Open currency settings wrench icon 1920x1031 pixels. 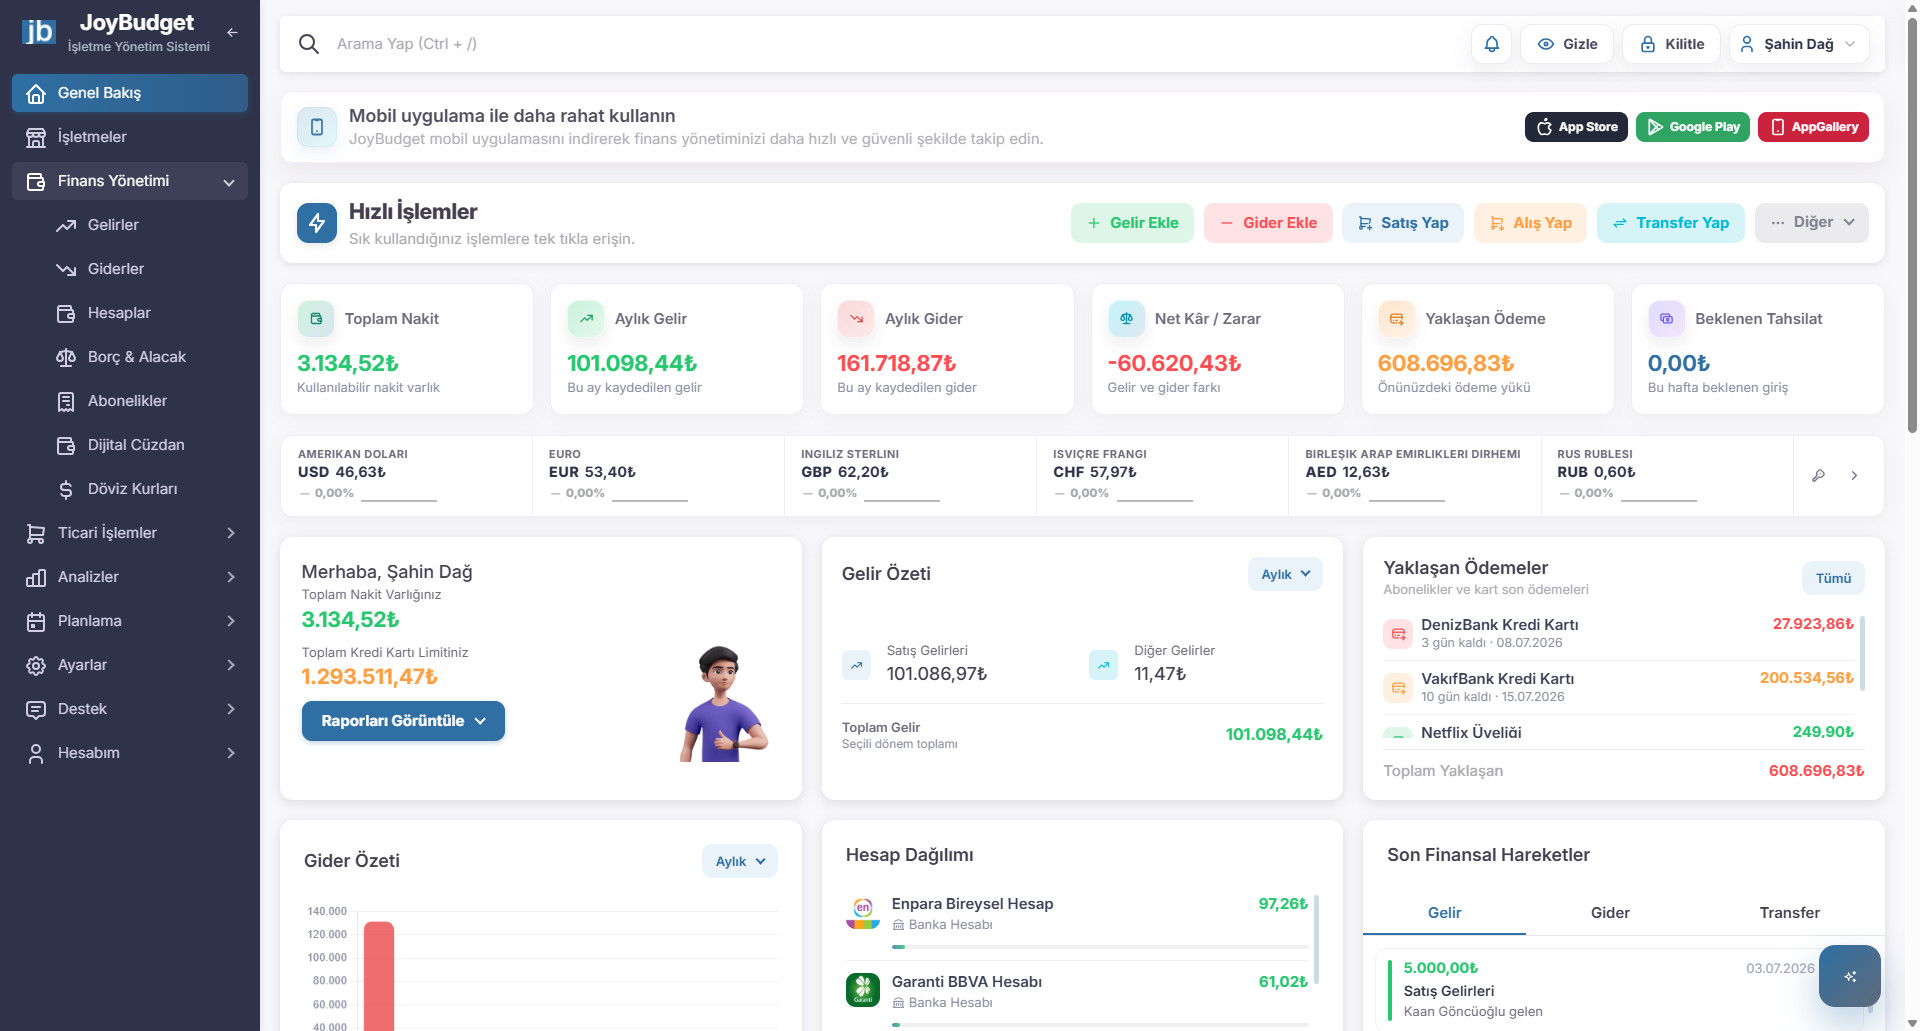click(x=1818, y=476)
